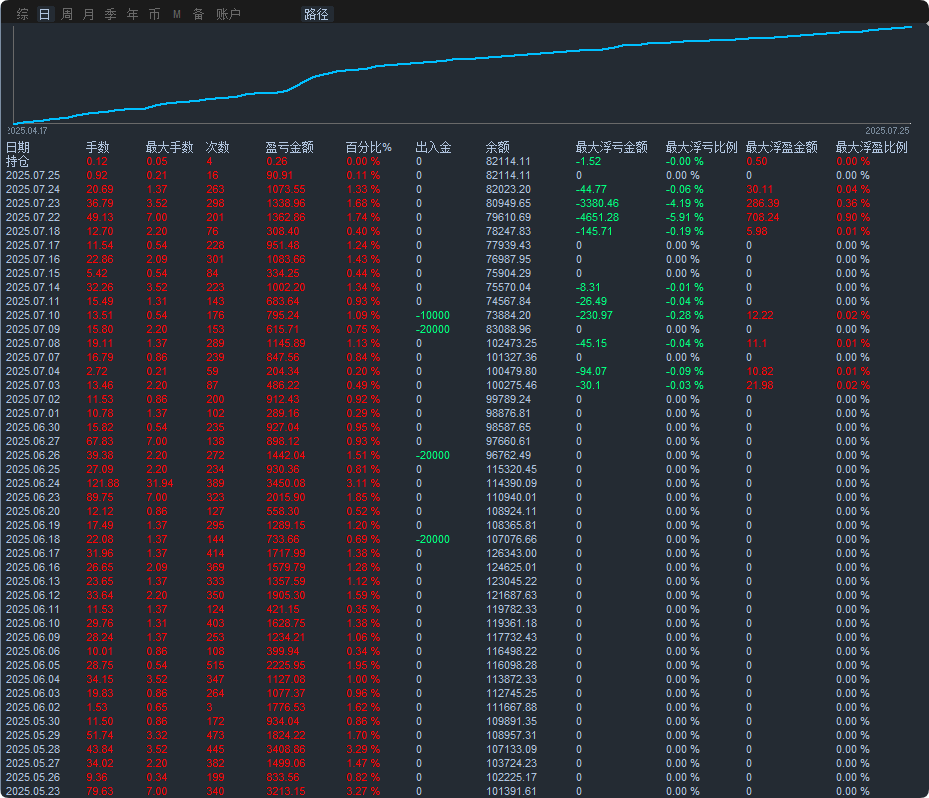Screen dimensions: 929x798
Task: Open the 周 weekly tab
Action: 66,14
